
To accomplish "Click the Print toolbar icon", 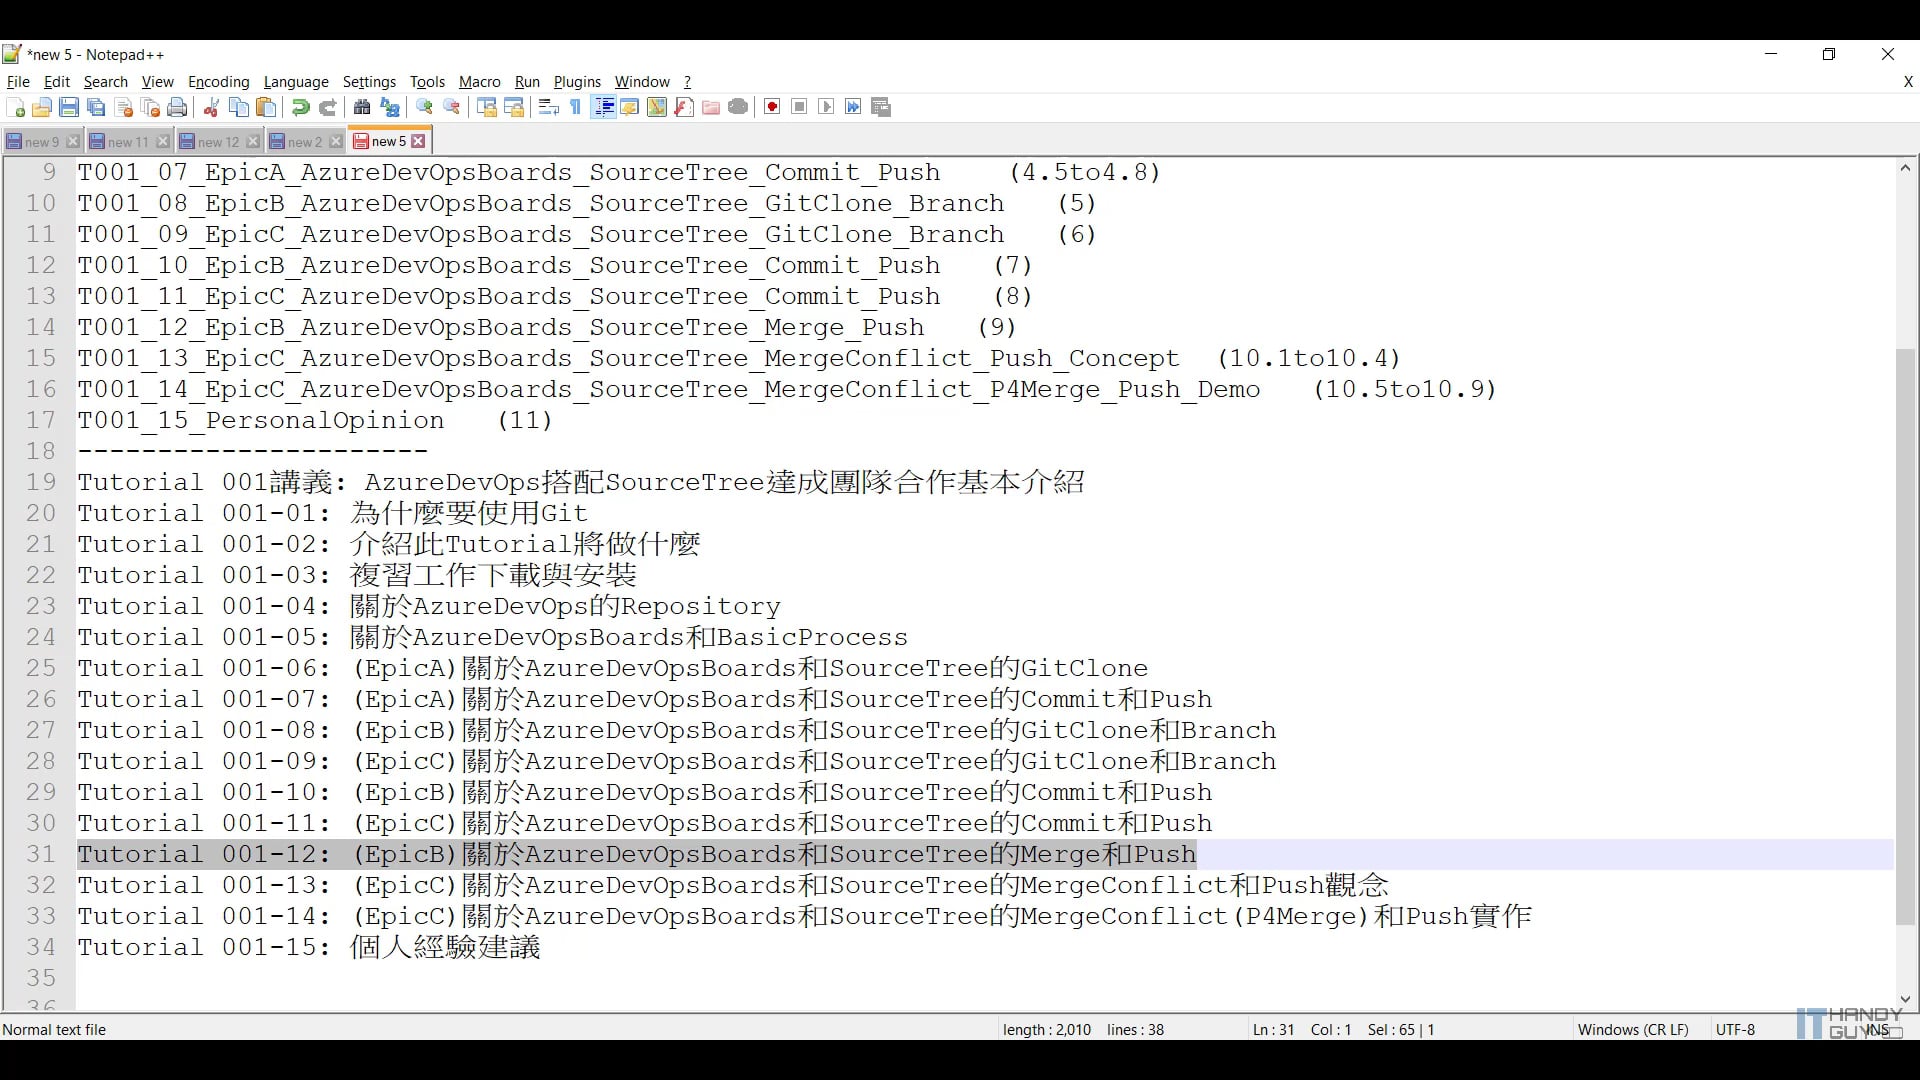I will click(177, 107).
